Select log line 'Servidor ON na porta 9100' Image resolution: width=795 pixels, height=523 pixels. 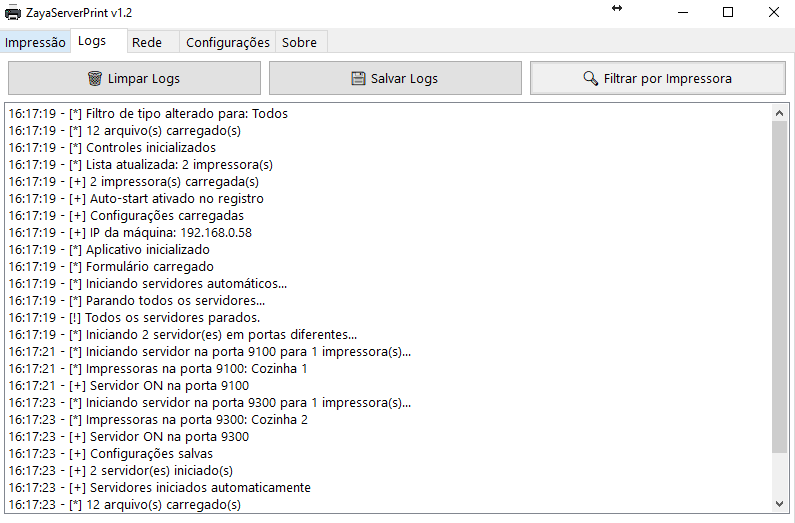[x=129, y=386]
